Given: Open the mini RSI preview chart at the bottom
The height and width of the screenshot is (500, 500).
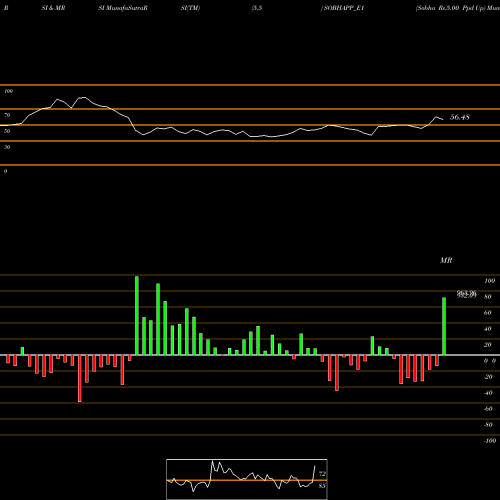Looking at the screenshot, I should pyautogui.click(x=247, y=479).
